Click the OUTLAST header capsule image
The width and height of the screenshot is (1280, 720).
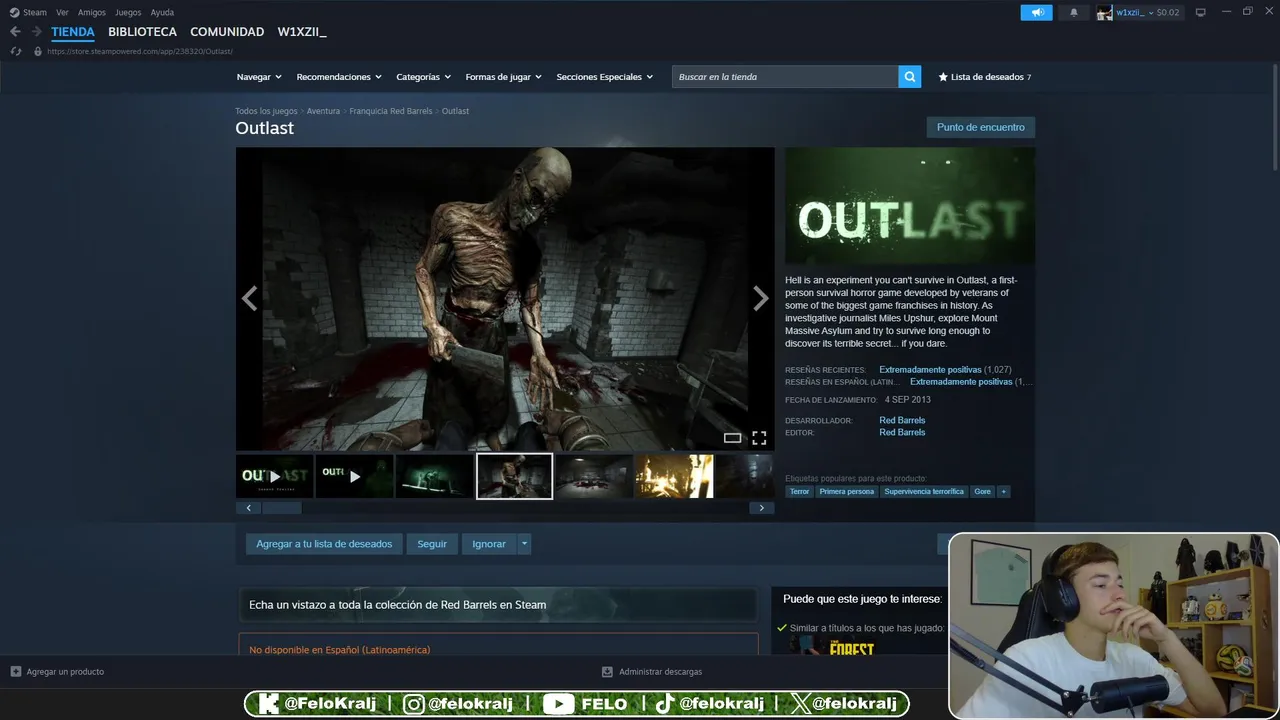[910, 206]
